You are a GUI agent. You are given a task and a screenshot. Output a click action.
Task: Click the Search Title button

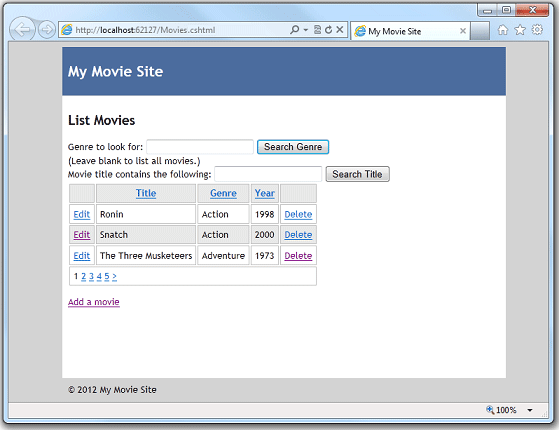point(357,174)
